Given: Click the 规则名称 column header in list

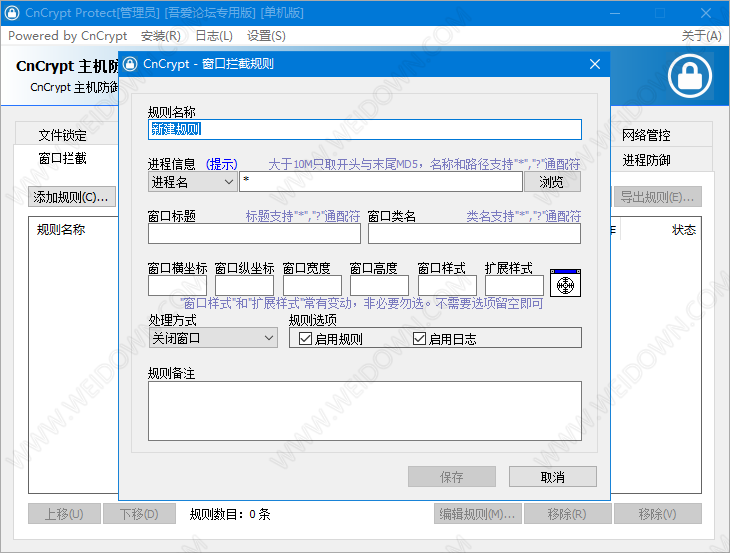Looking at the screenshot, I should (x=61, y=229).
